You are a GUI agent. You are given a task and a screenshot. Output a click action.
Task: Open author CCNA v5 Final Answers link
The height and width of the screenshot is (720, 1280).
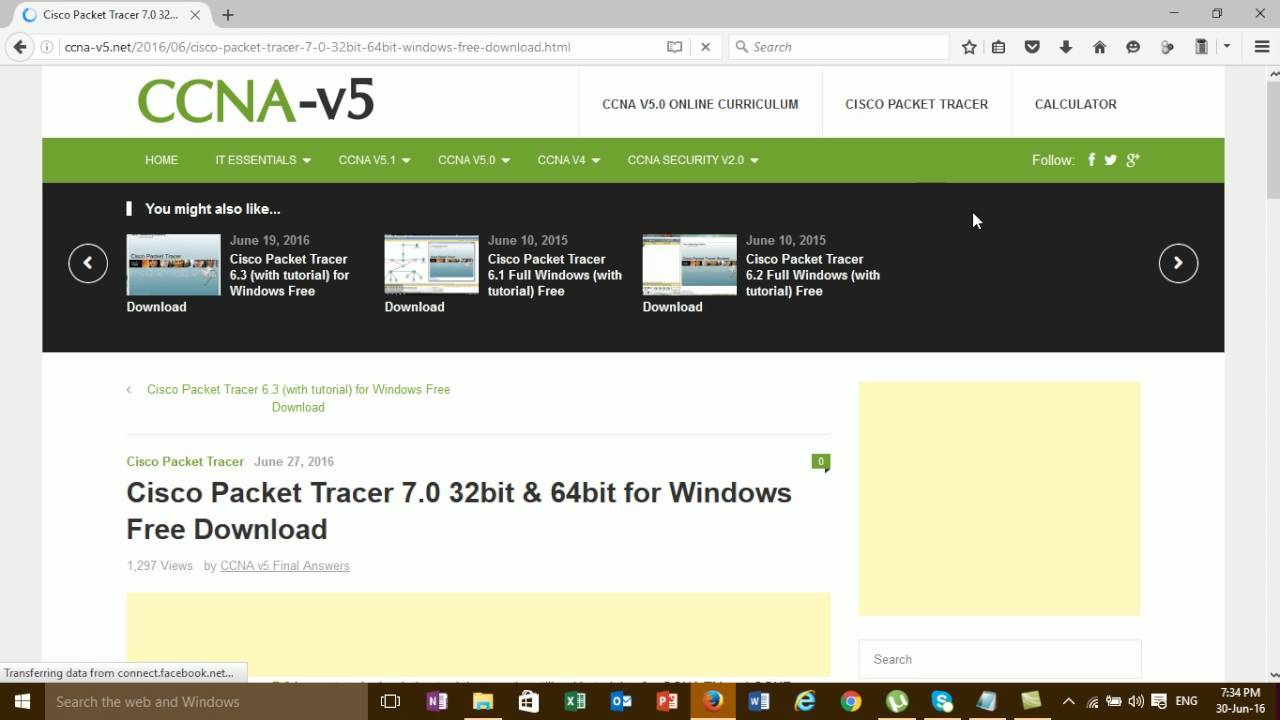coord(285,566)
